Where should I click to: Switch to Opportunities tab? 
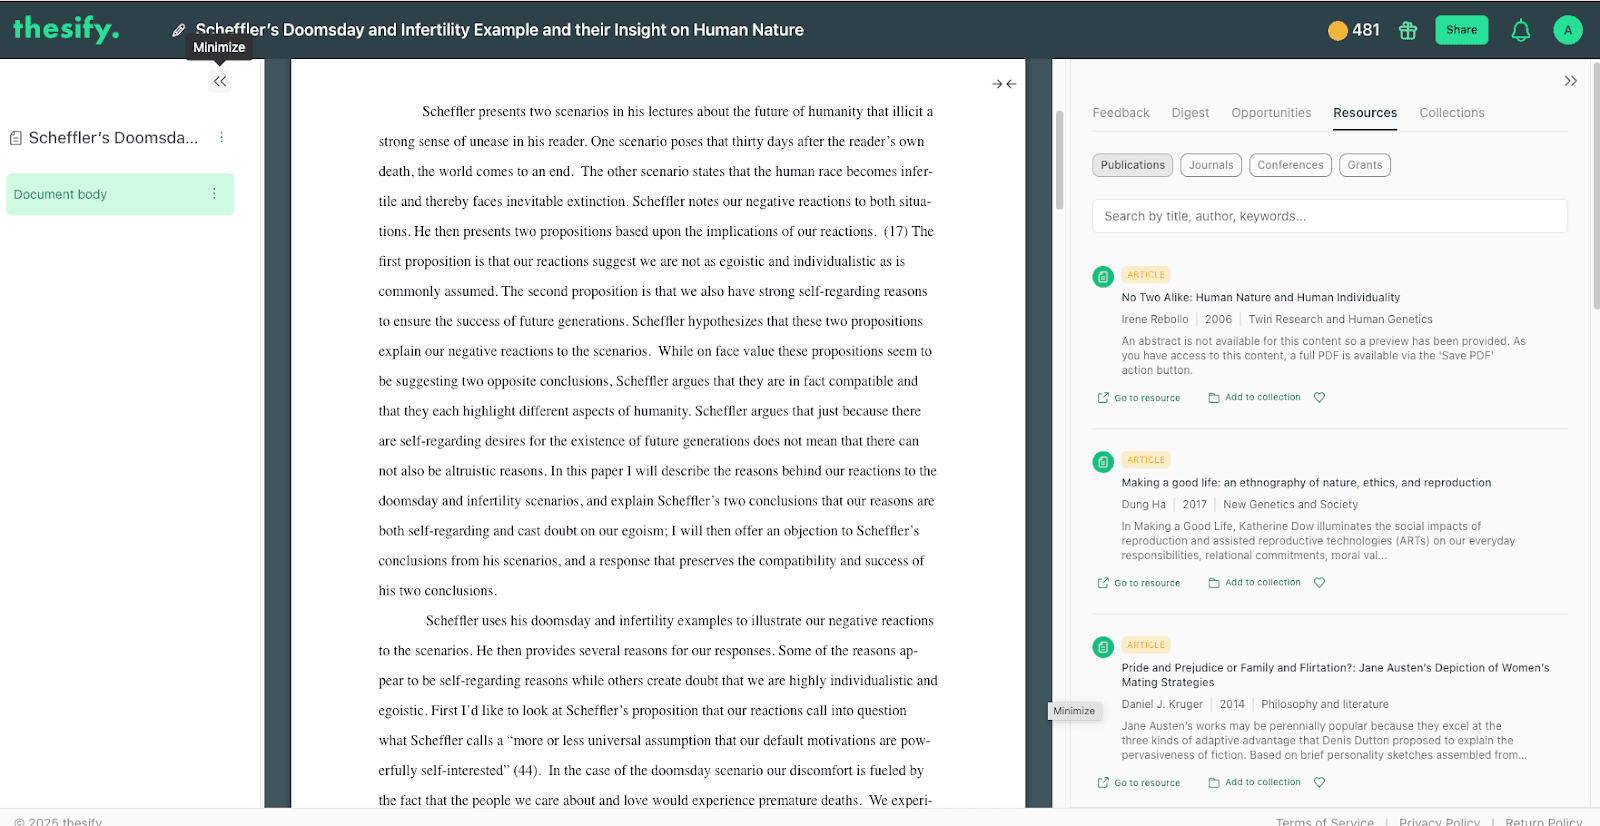pos(1271,113)
